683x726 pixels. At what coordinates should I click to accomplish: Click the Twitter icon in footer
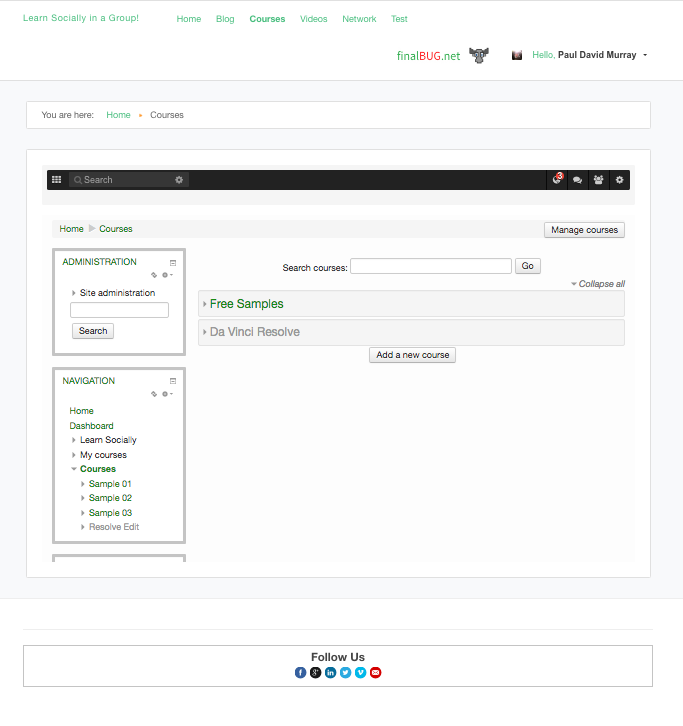click(x=345, y=673)
